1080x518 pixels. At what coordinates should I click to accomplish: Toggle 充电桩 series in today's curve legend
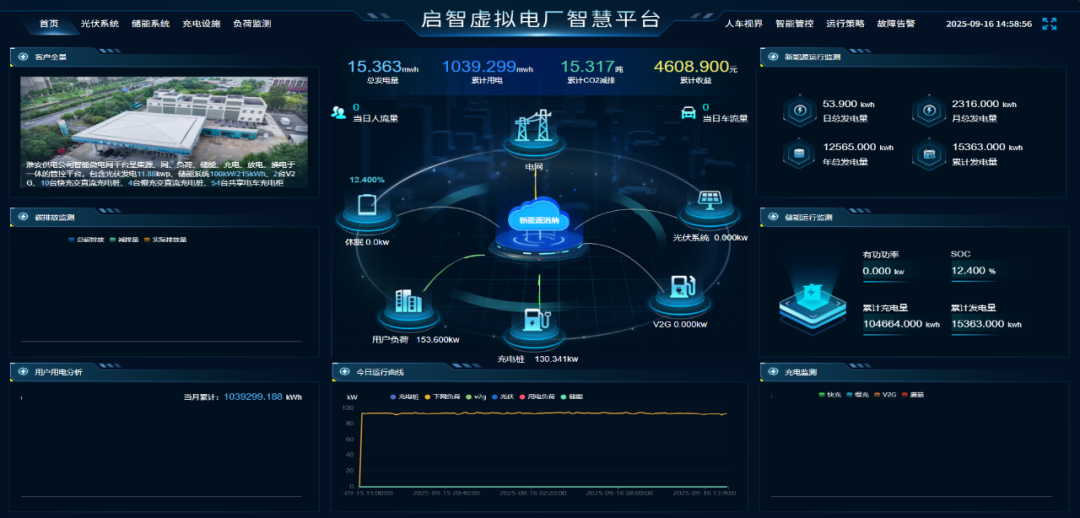404,397
